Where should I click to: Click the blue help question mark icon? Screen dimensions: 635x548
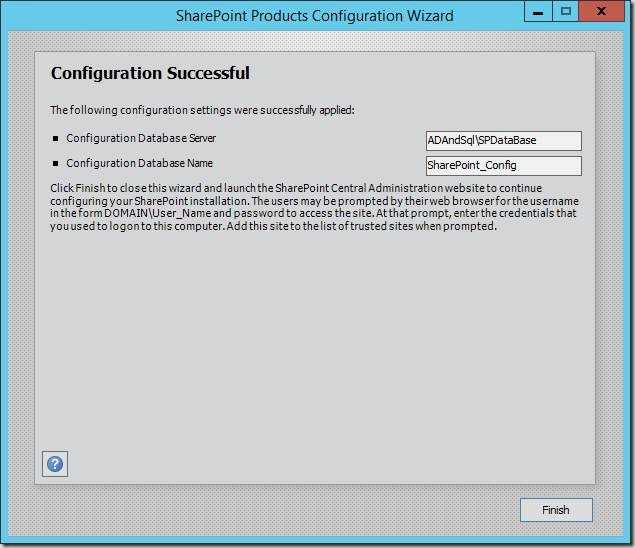(x=55, y=464)
